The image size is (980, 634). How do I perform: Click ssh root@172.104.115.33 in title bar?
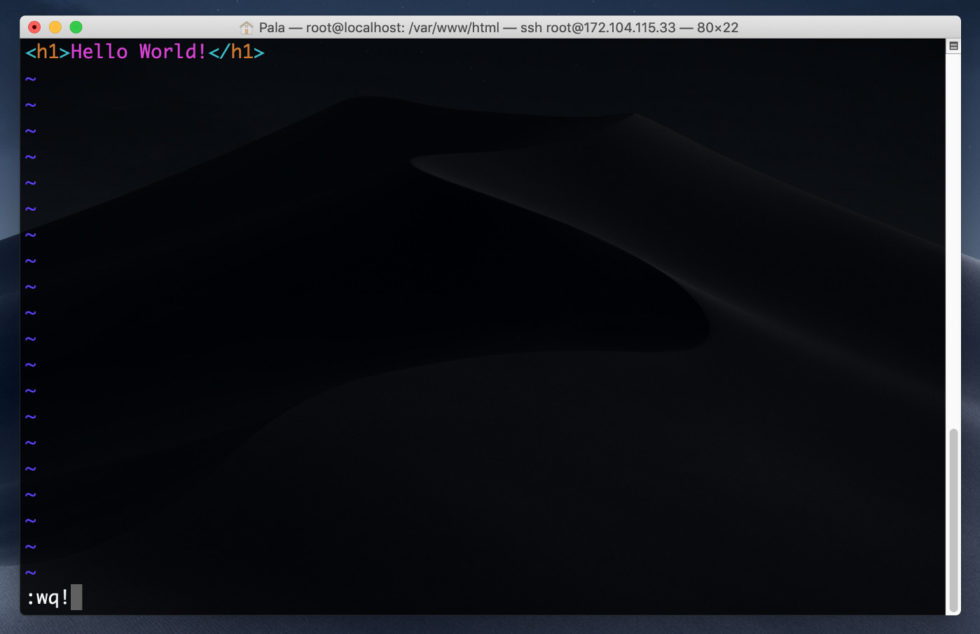pyautogui.click(x=594, y=27)
